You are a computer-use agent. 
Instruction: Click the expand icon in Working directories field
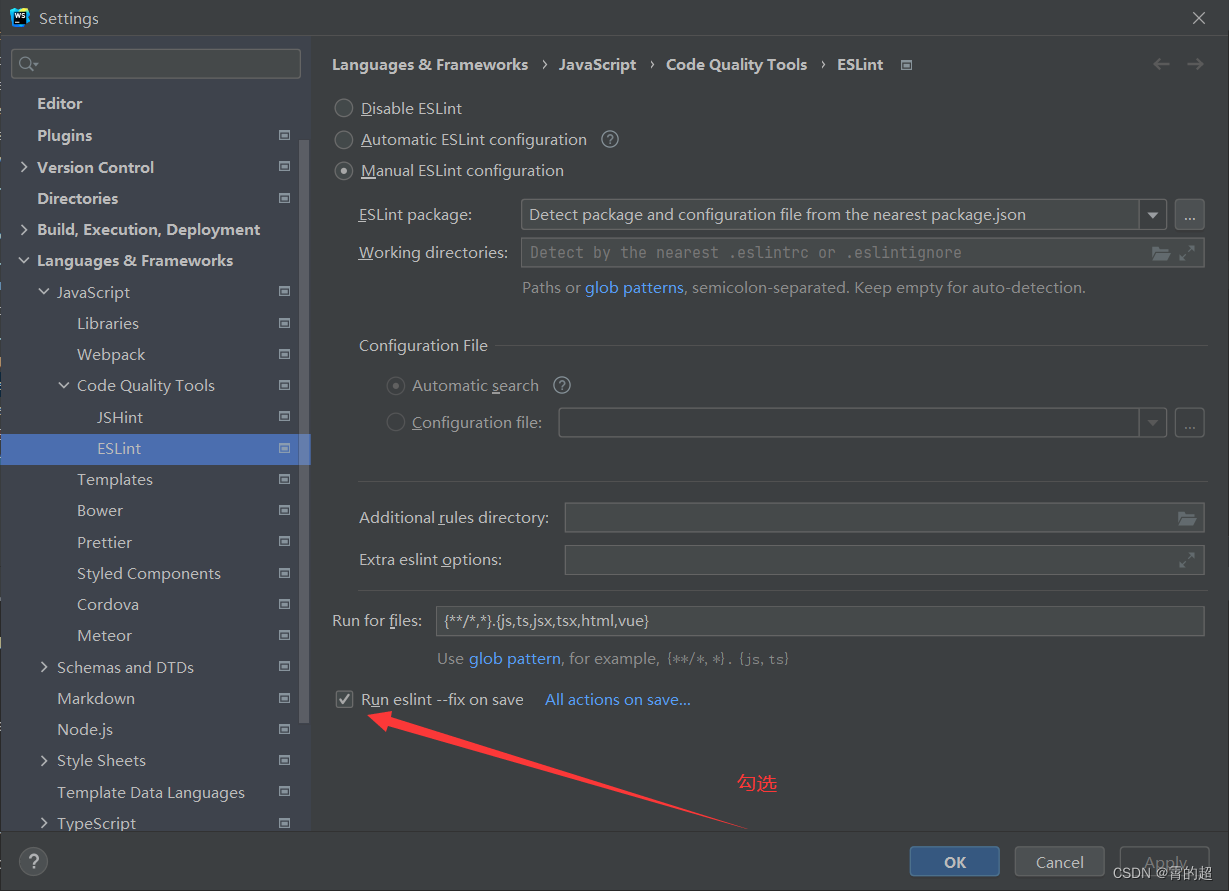pyautogui.click(x=1187, y=253)
